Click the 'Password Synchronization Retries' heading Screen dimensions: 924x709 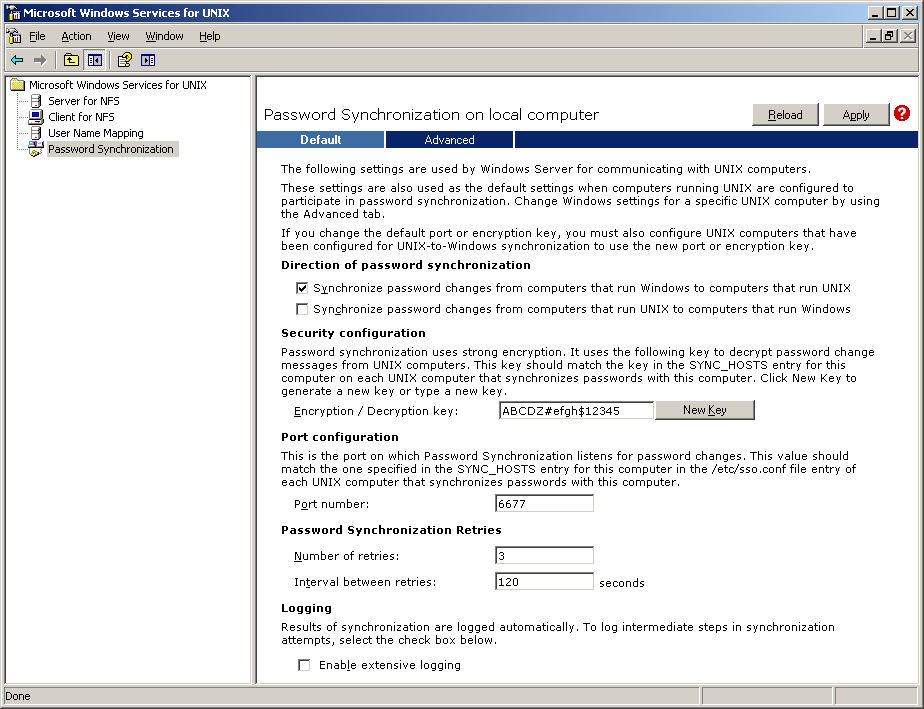coord(391,530)
